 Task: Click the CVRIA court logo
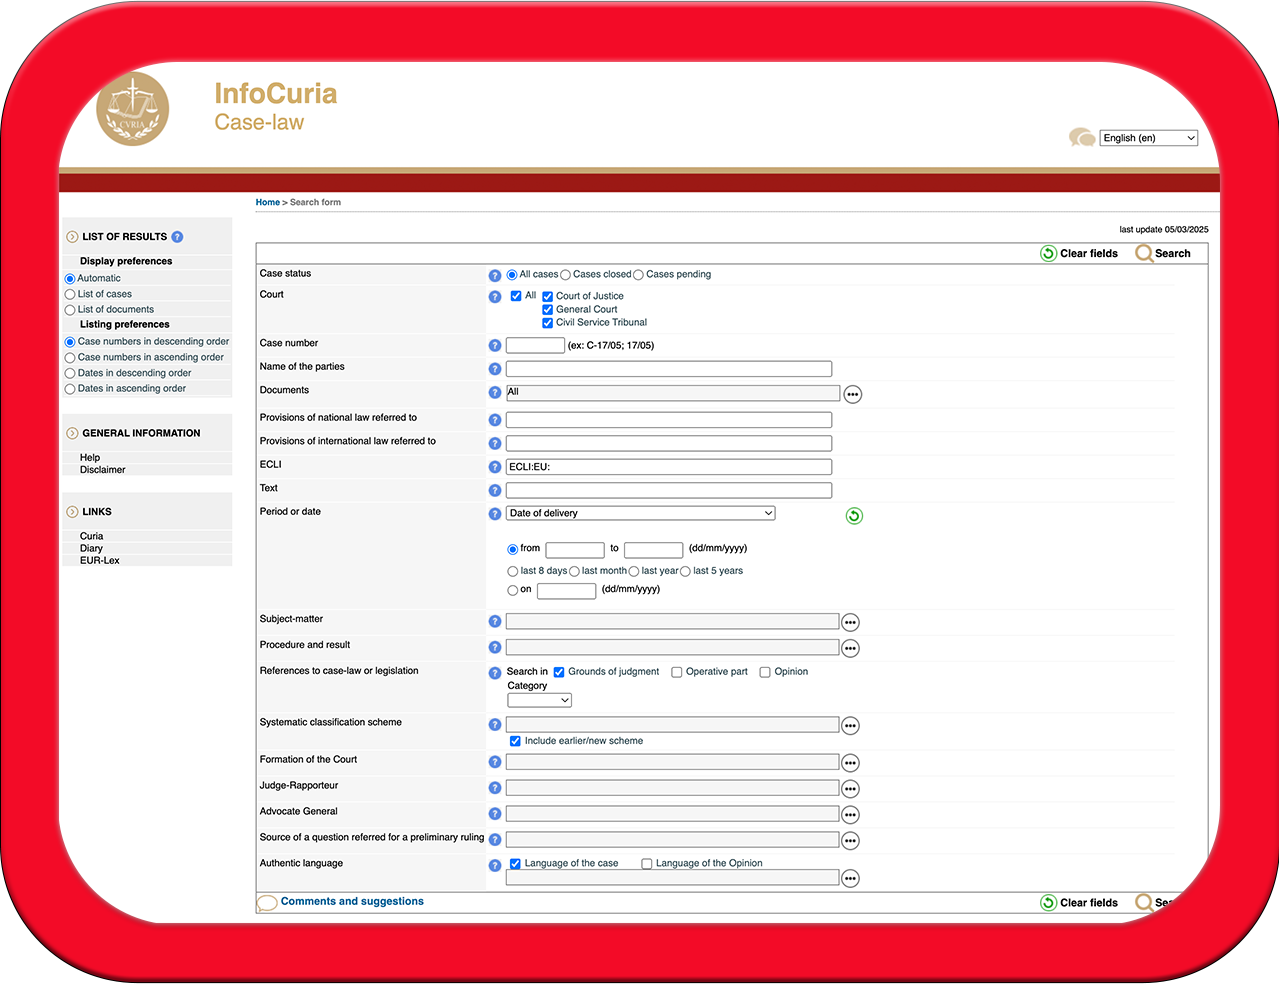coord(133,109)
